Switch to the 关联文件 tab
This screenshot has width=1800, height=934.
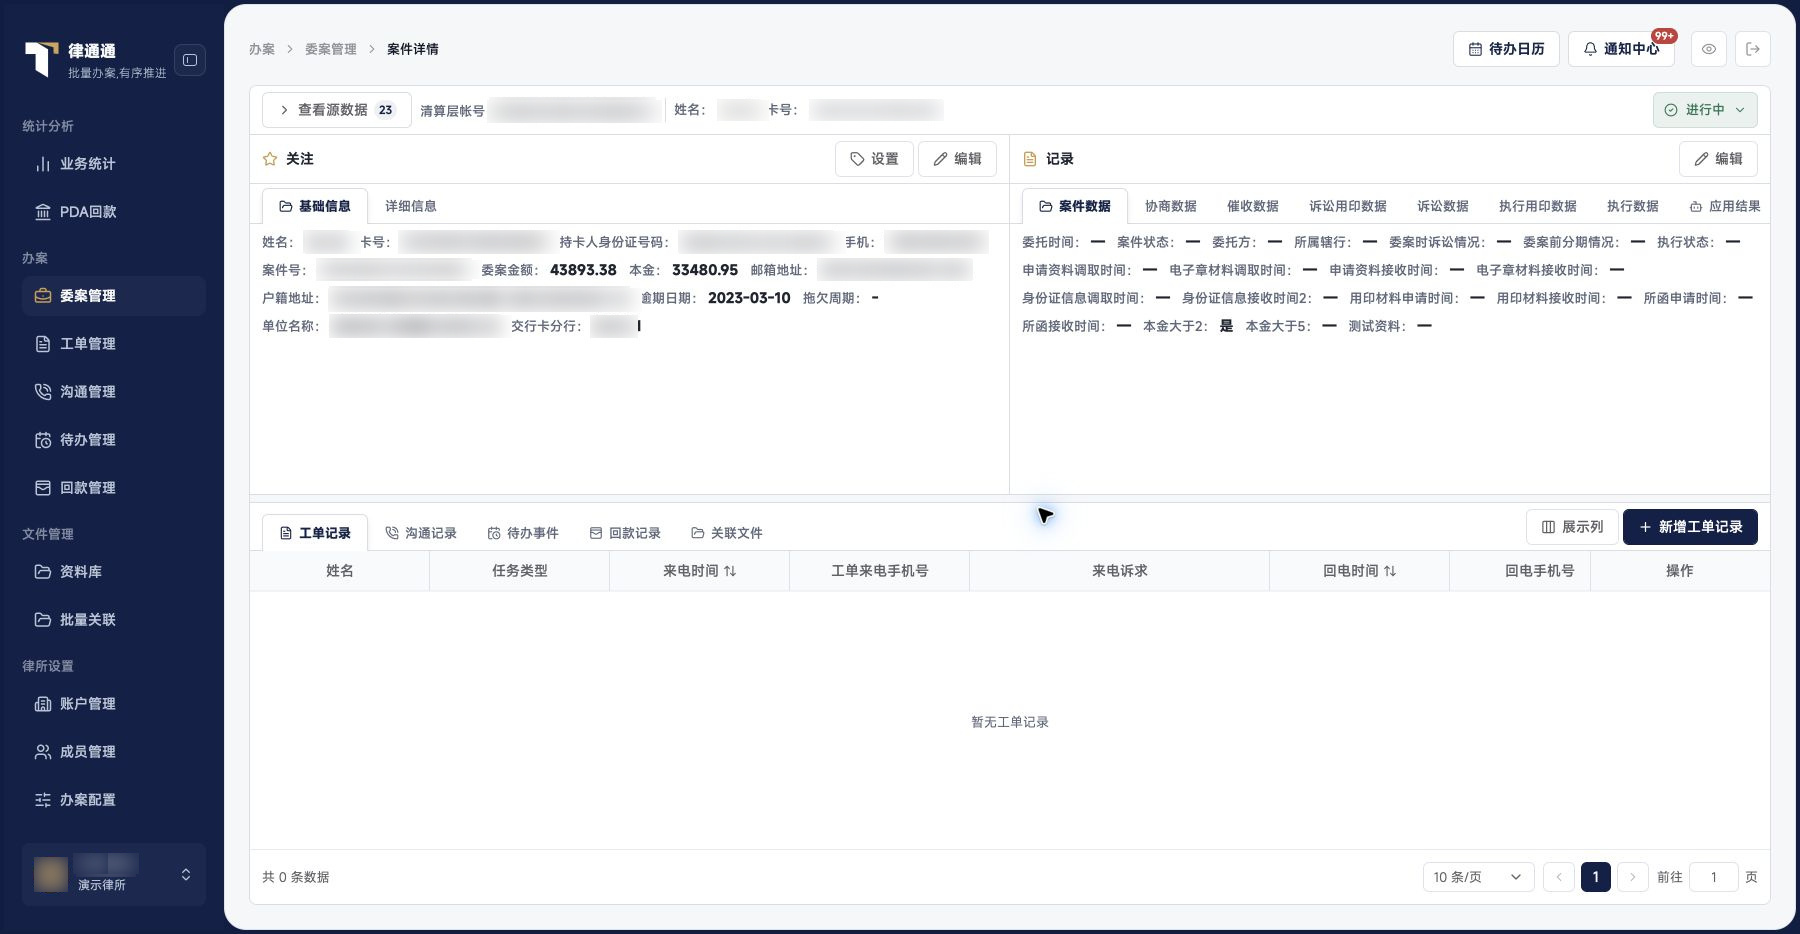[x=727, y=533]
